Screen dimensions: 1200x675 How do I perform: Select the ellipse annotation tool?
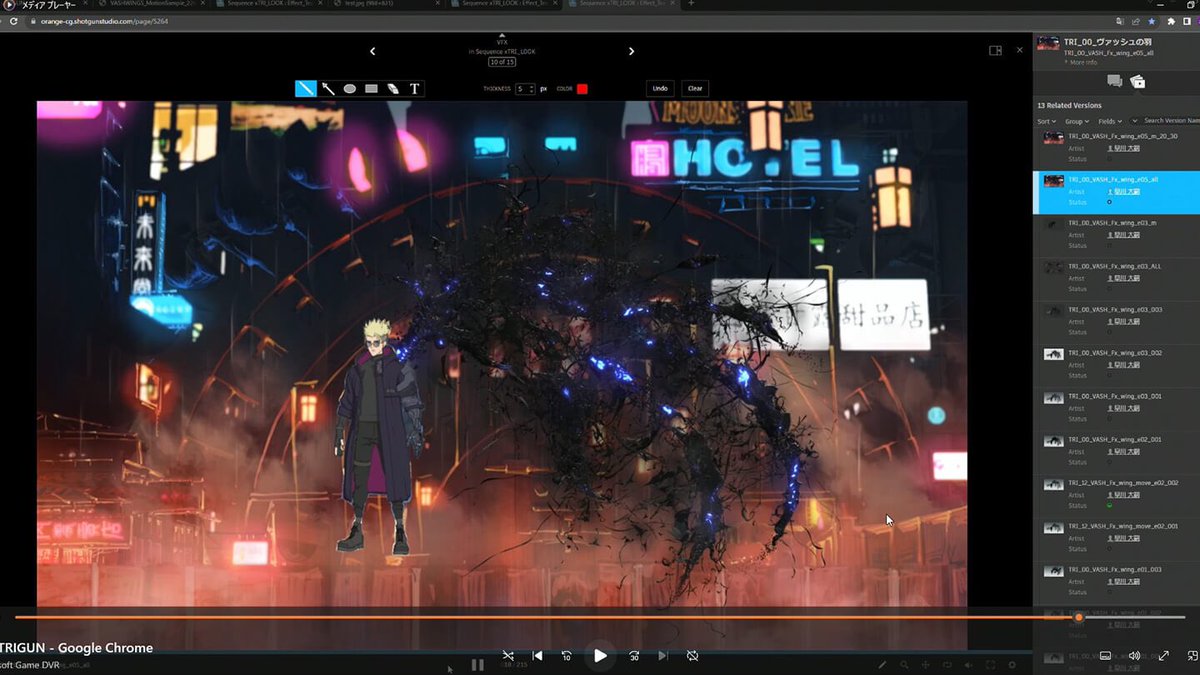[350, 88]
